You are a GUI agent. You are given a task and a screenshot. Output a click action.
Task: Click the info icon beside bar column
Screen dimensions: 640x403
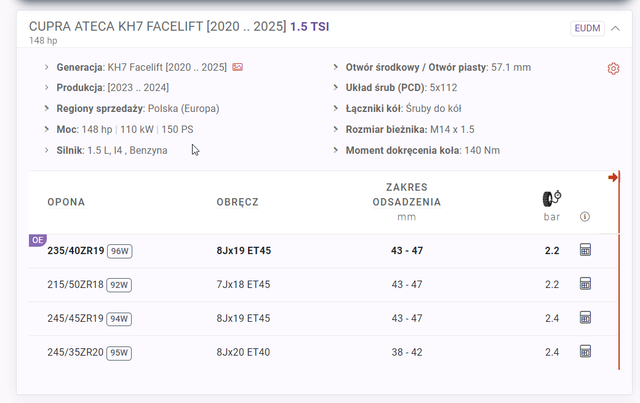585,217
